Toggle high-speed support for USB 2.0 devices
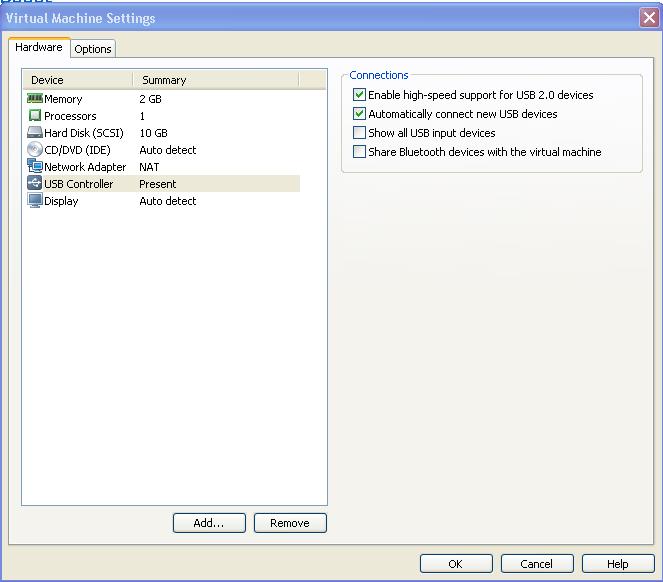663x582 pixels. coord(359,95)
